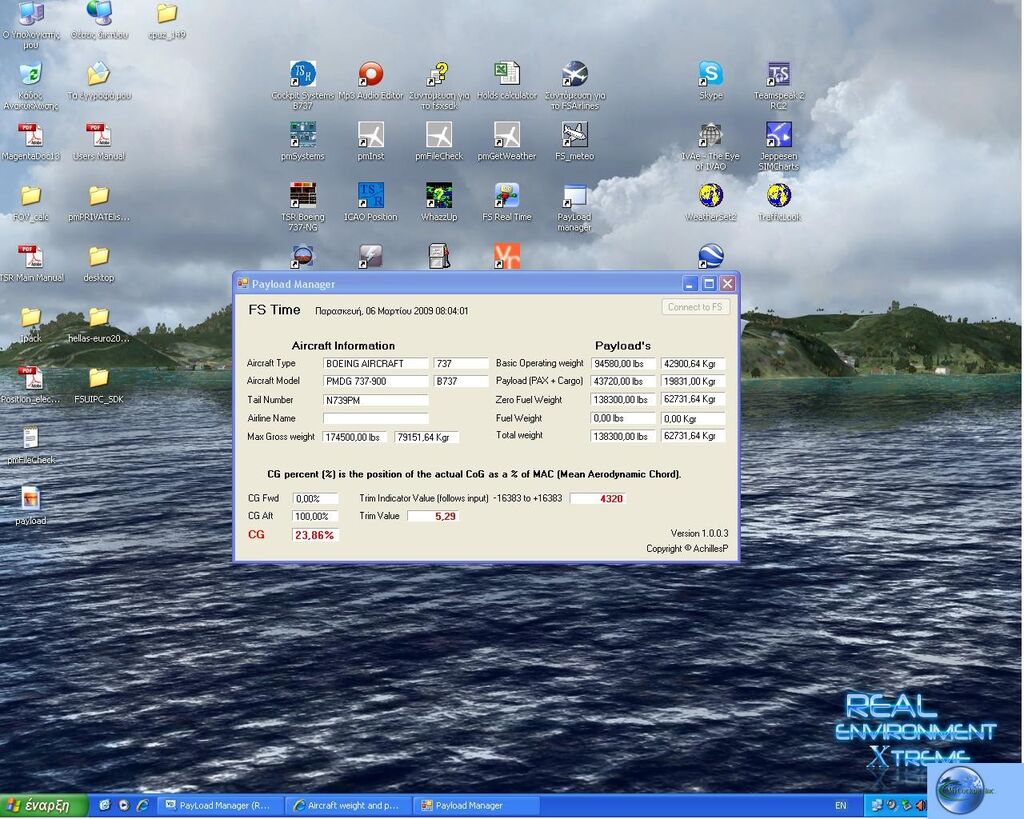Click the Zero Fuel Weight lbs field
Viewport: 1024px width, 819px height.
click(x=623, y=399)
